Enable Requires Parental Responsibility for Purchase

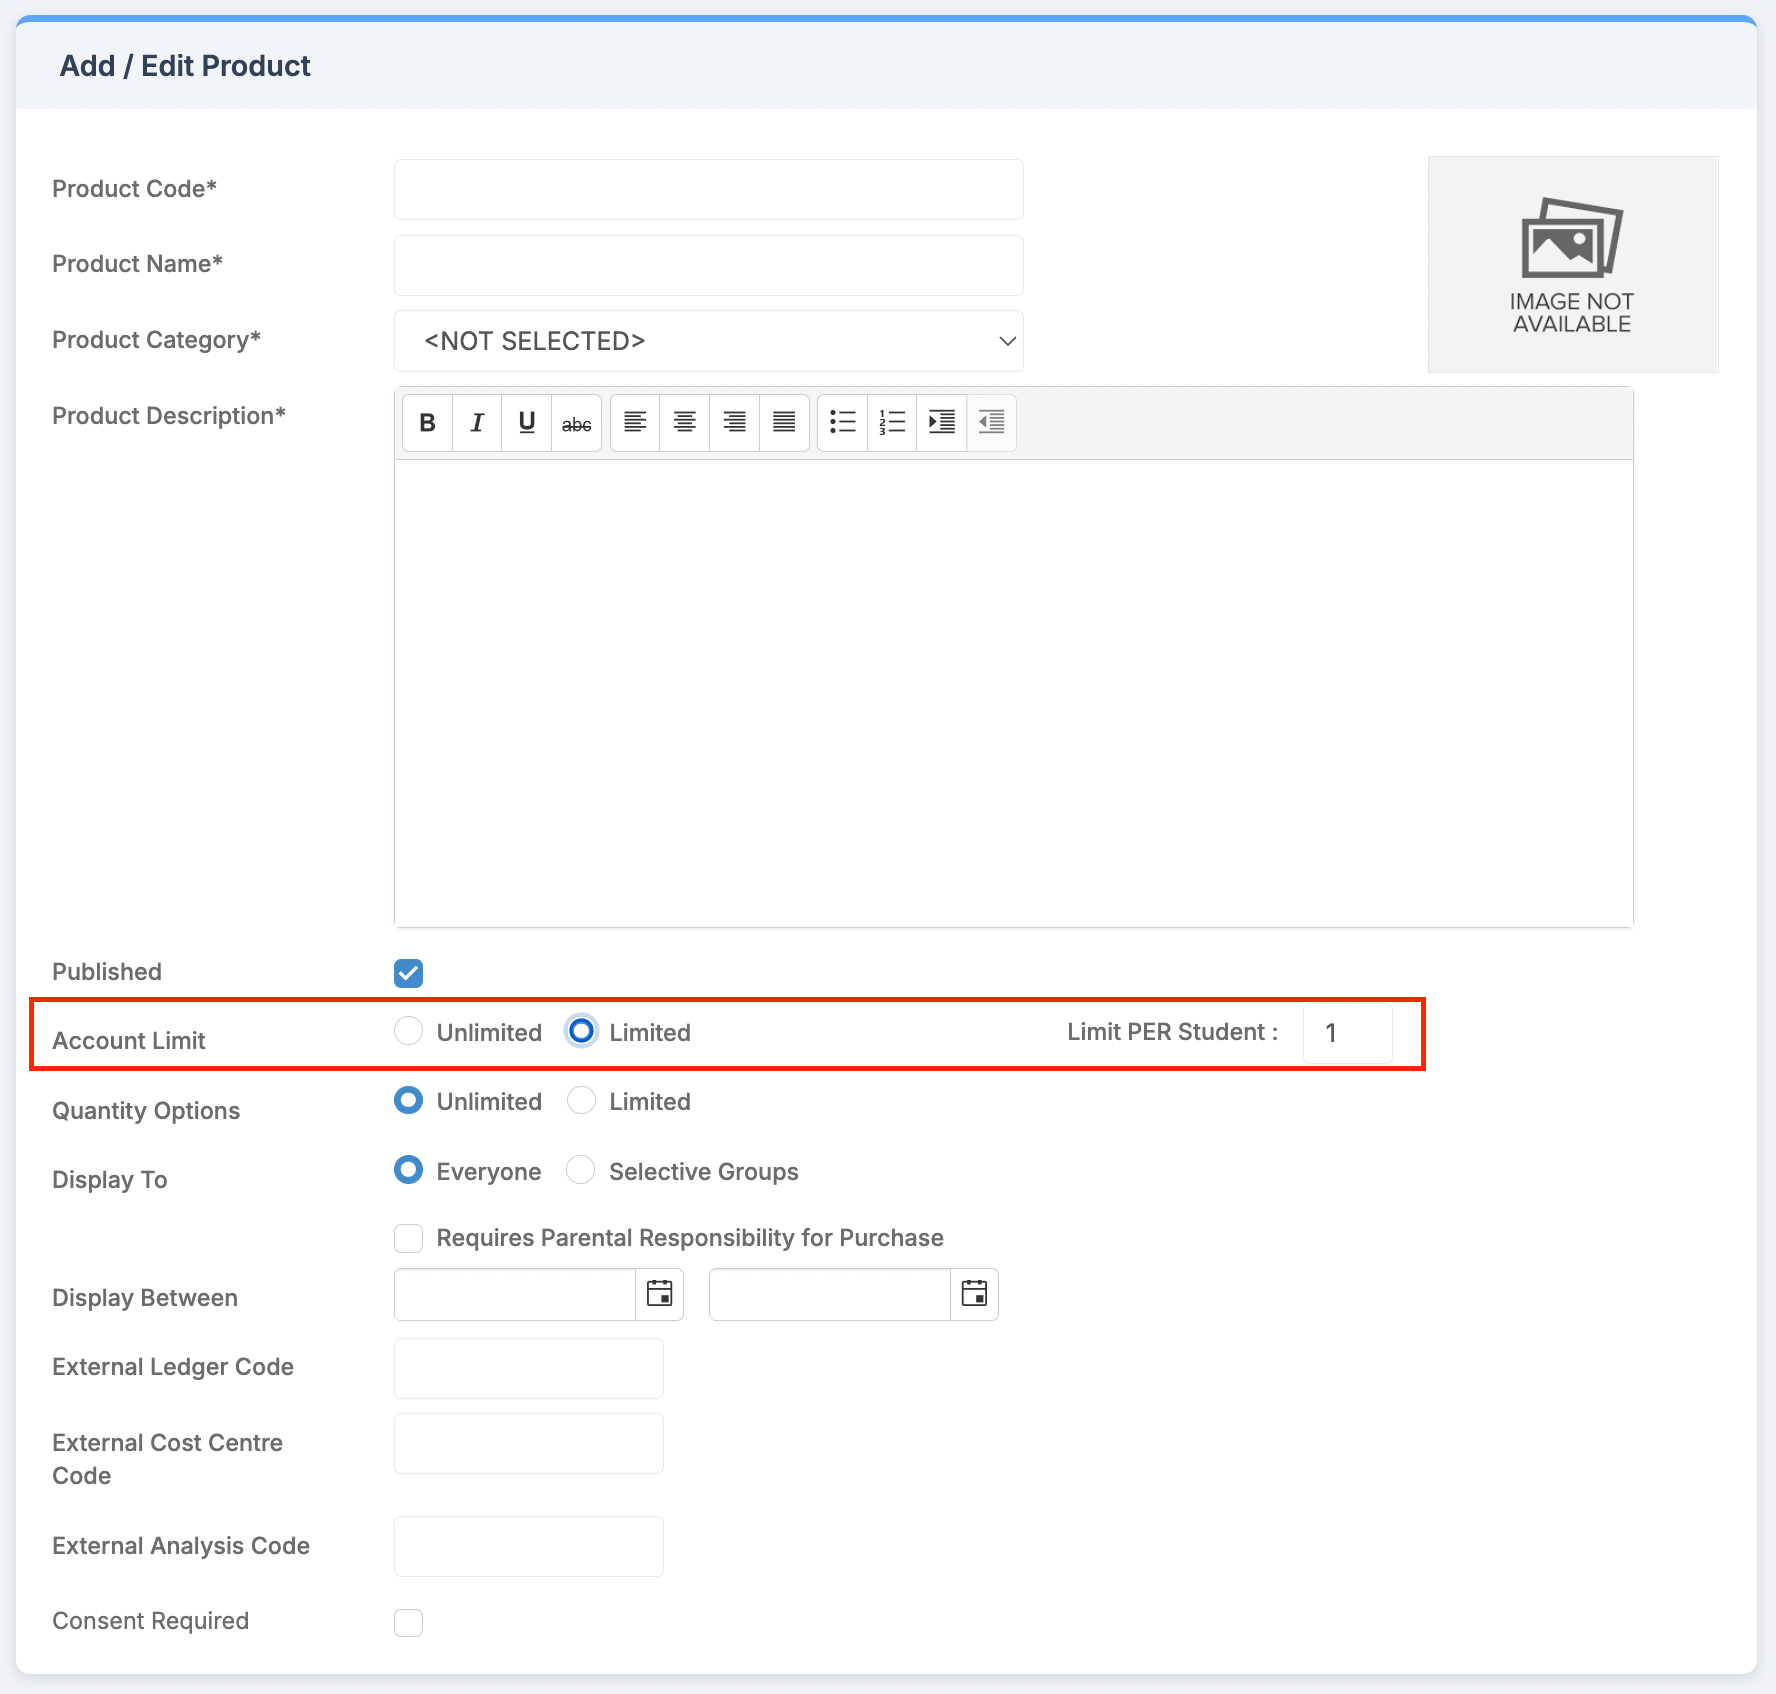click(408, 1238)
